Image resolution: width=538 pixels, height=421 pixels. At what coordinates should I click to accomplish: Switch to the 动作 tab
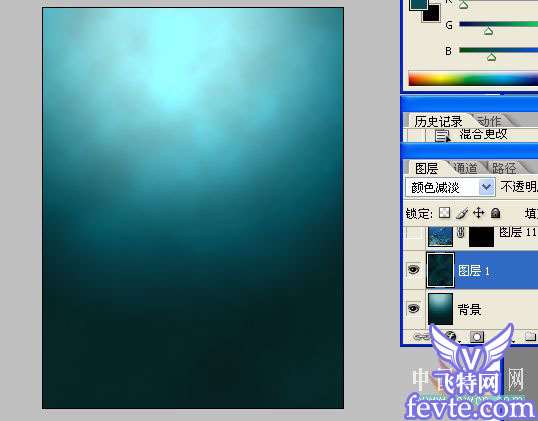coord(489,121)
